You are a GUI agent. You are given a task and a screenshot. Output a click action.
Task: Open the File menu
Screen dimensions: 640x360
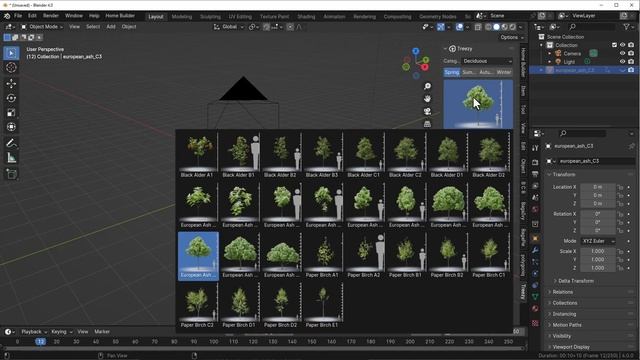click(18, 16)
